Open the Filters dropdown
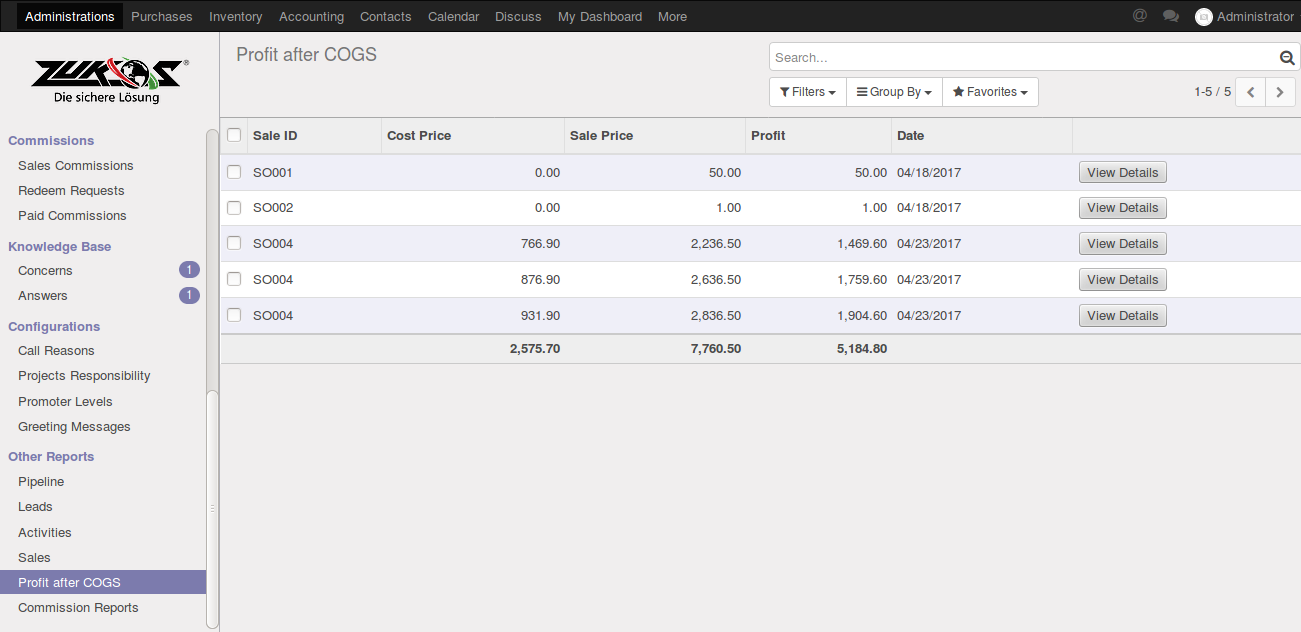 [x=808, y=92]
